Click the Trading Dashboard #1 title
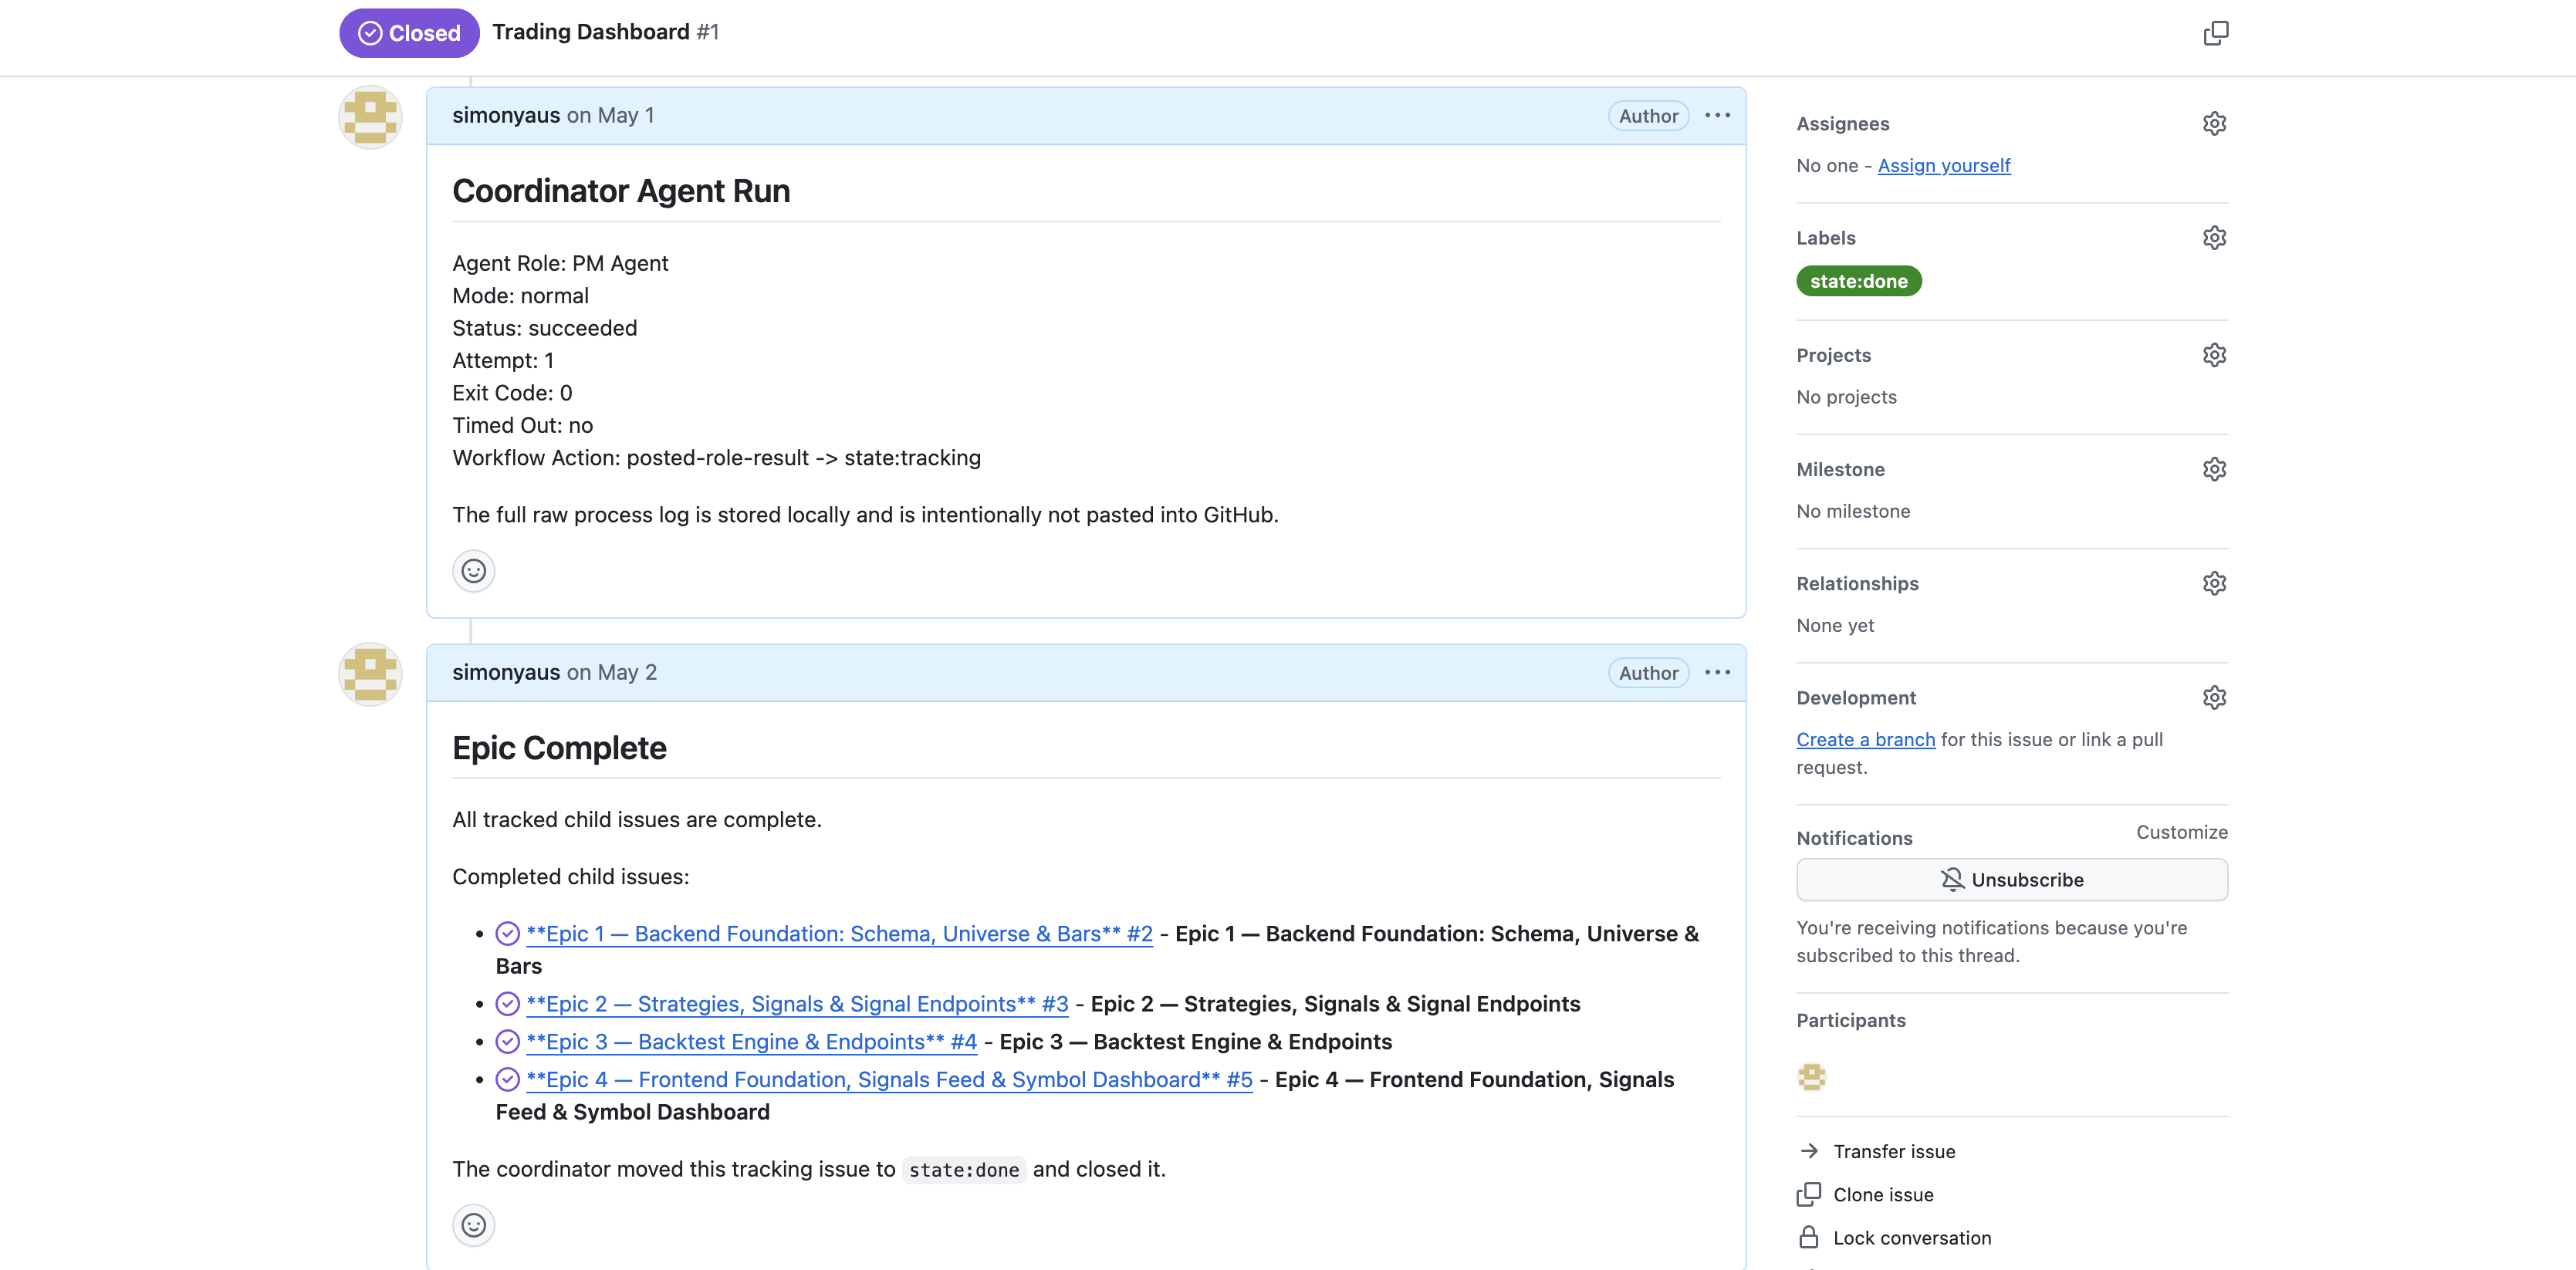Viewport: 2576px width, 1270px height. tap(605, 32)
